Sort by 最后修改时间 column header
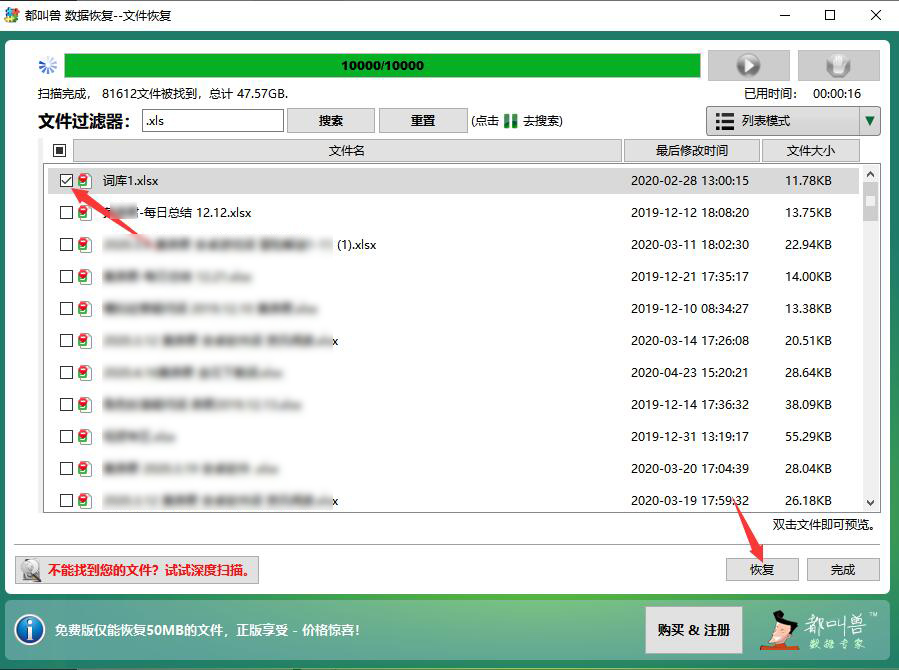Screen dimensions: 899x670 click(x=691, y=151)
